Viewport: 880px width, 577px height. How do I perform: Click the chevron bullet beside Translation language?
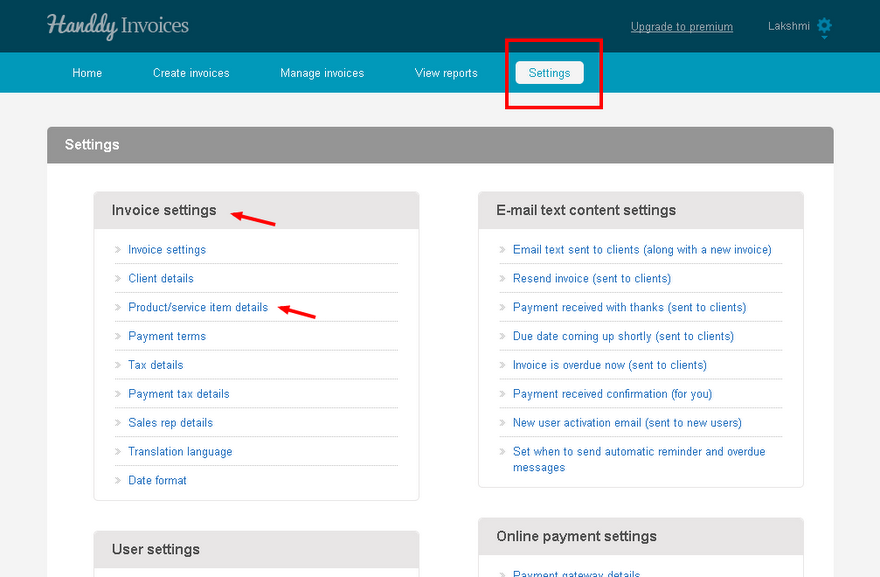point(118,451)
